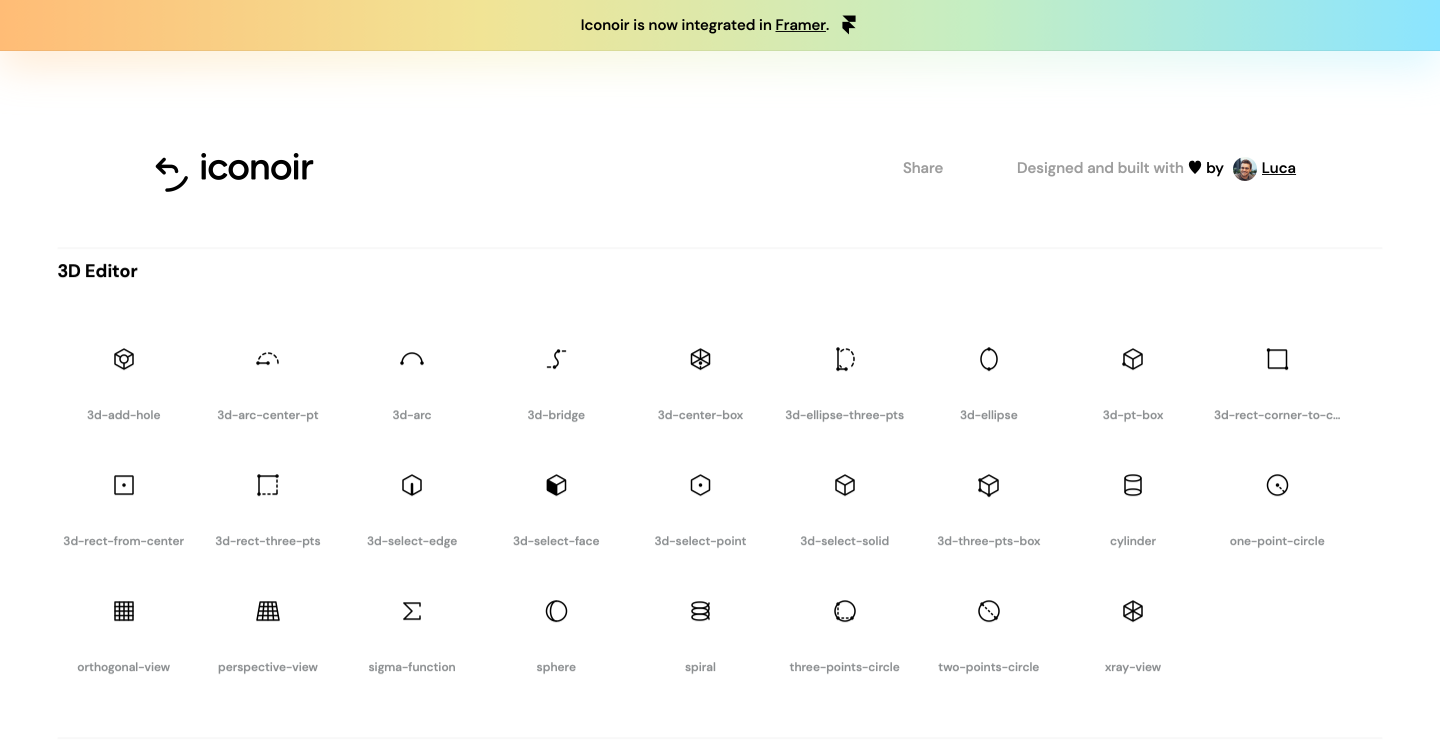1440x742 pixels.
Task: Choose the xray-view icon
Action: 1133,611
